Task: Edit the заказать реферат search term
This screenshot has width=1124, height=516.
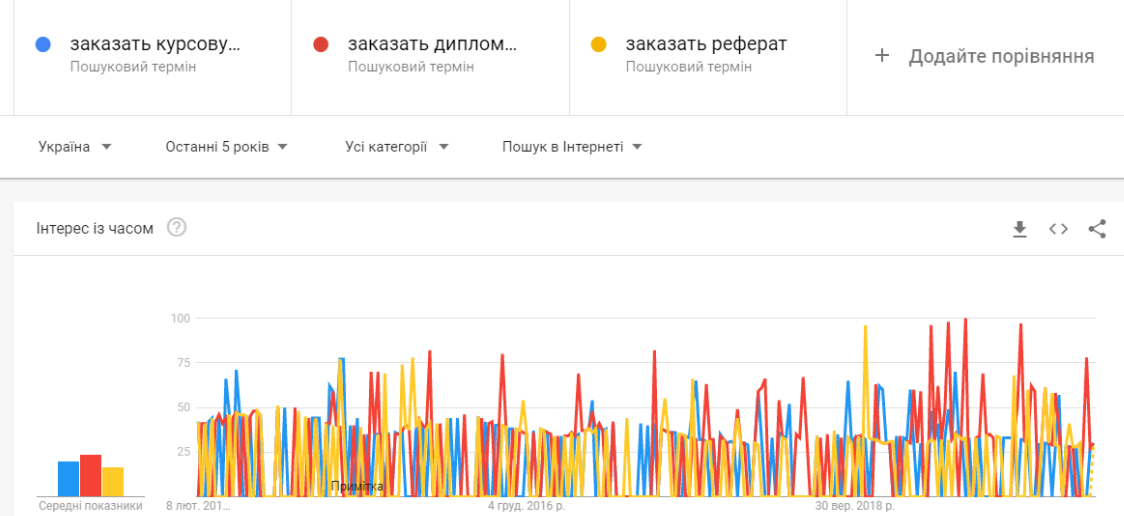Action: pos(706,44)
